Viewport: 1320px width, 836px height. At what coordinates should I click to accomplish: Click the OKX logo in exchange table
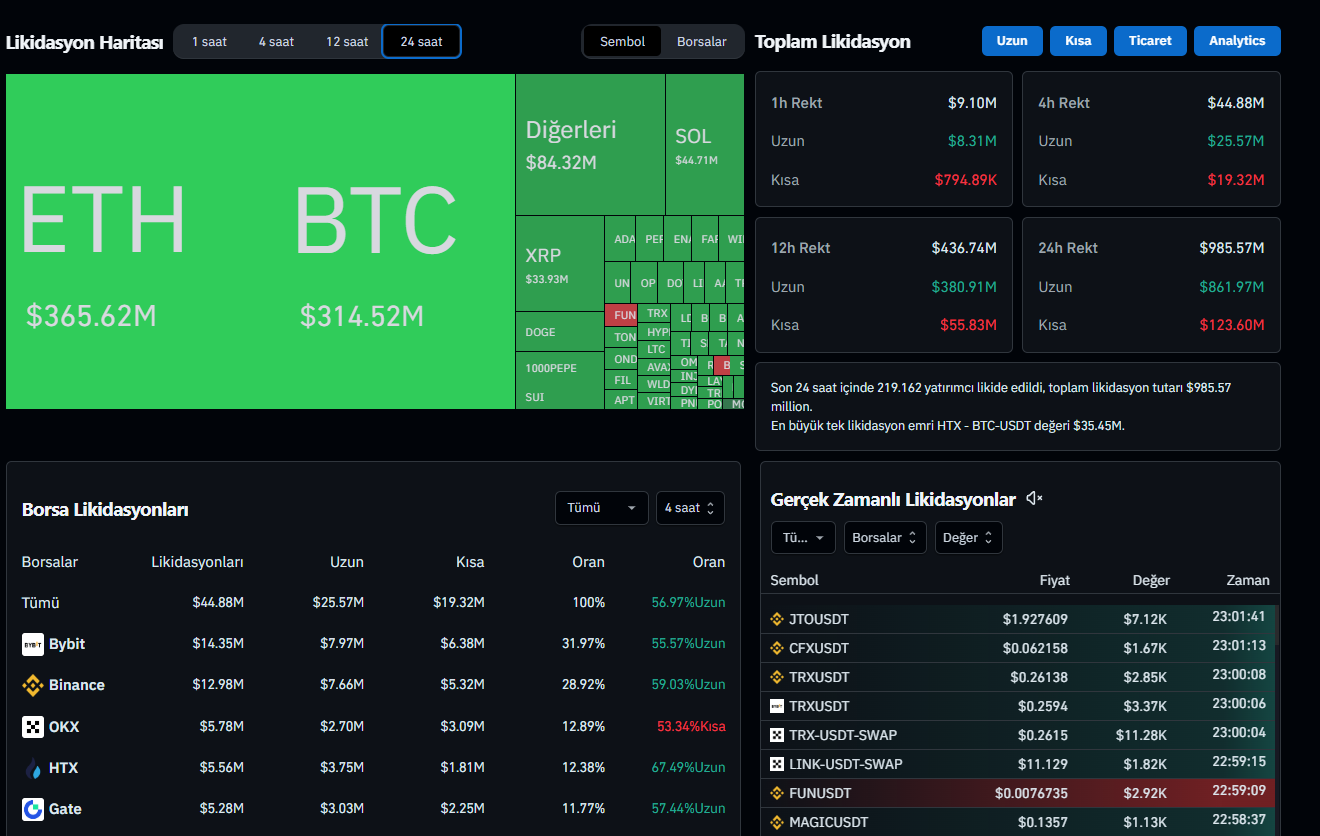tap(33, 727)
